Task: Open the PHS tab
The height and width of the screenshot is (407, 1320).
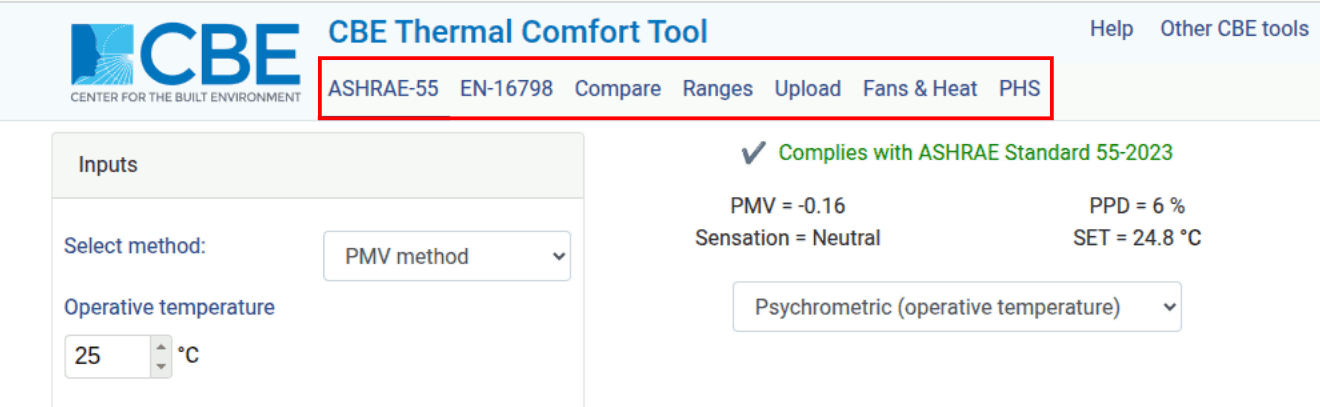Action: click(1019, 88)
